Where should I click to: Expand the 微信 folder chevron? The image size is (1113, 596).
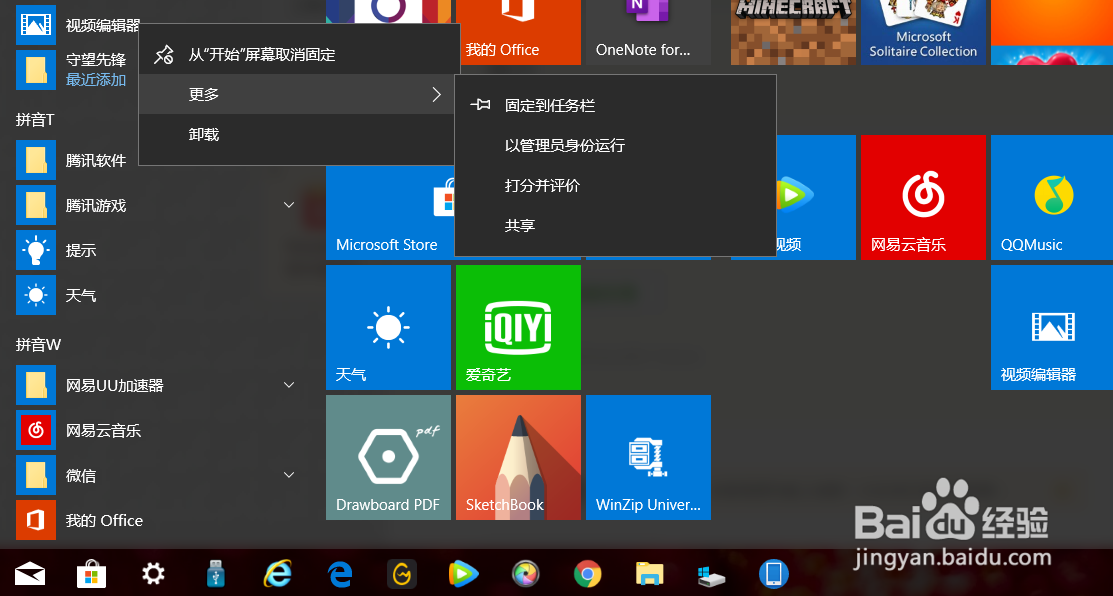tap(289, 475)
